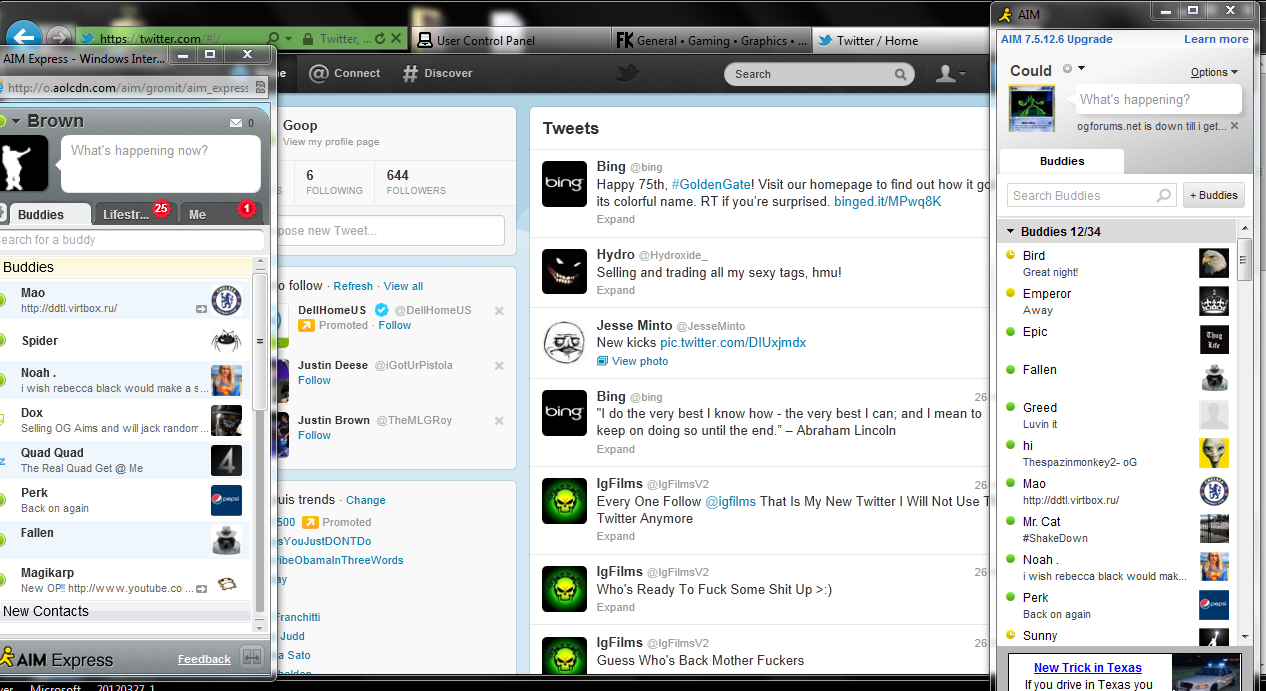Click Emperor's crown icon in AIM window

[x=1214, y=301]
